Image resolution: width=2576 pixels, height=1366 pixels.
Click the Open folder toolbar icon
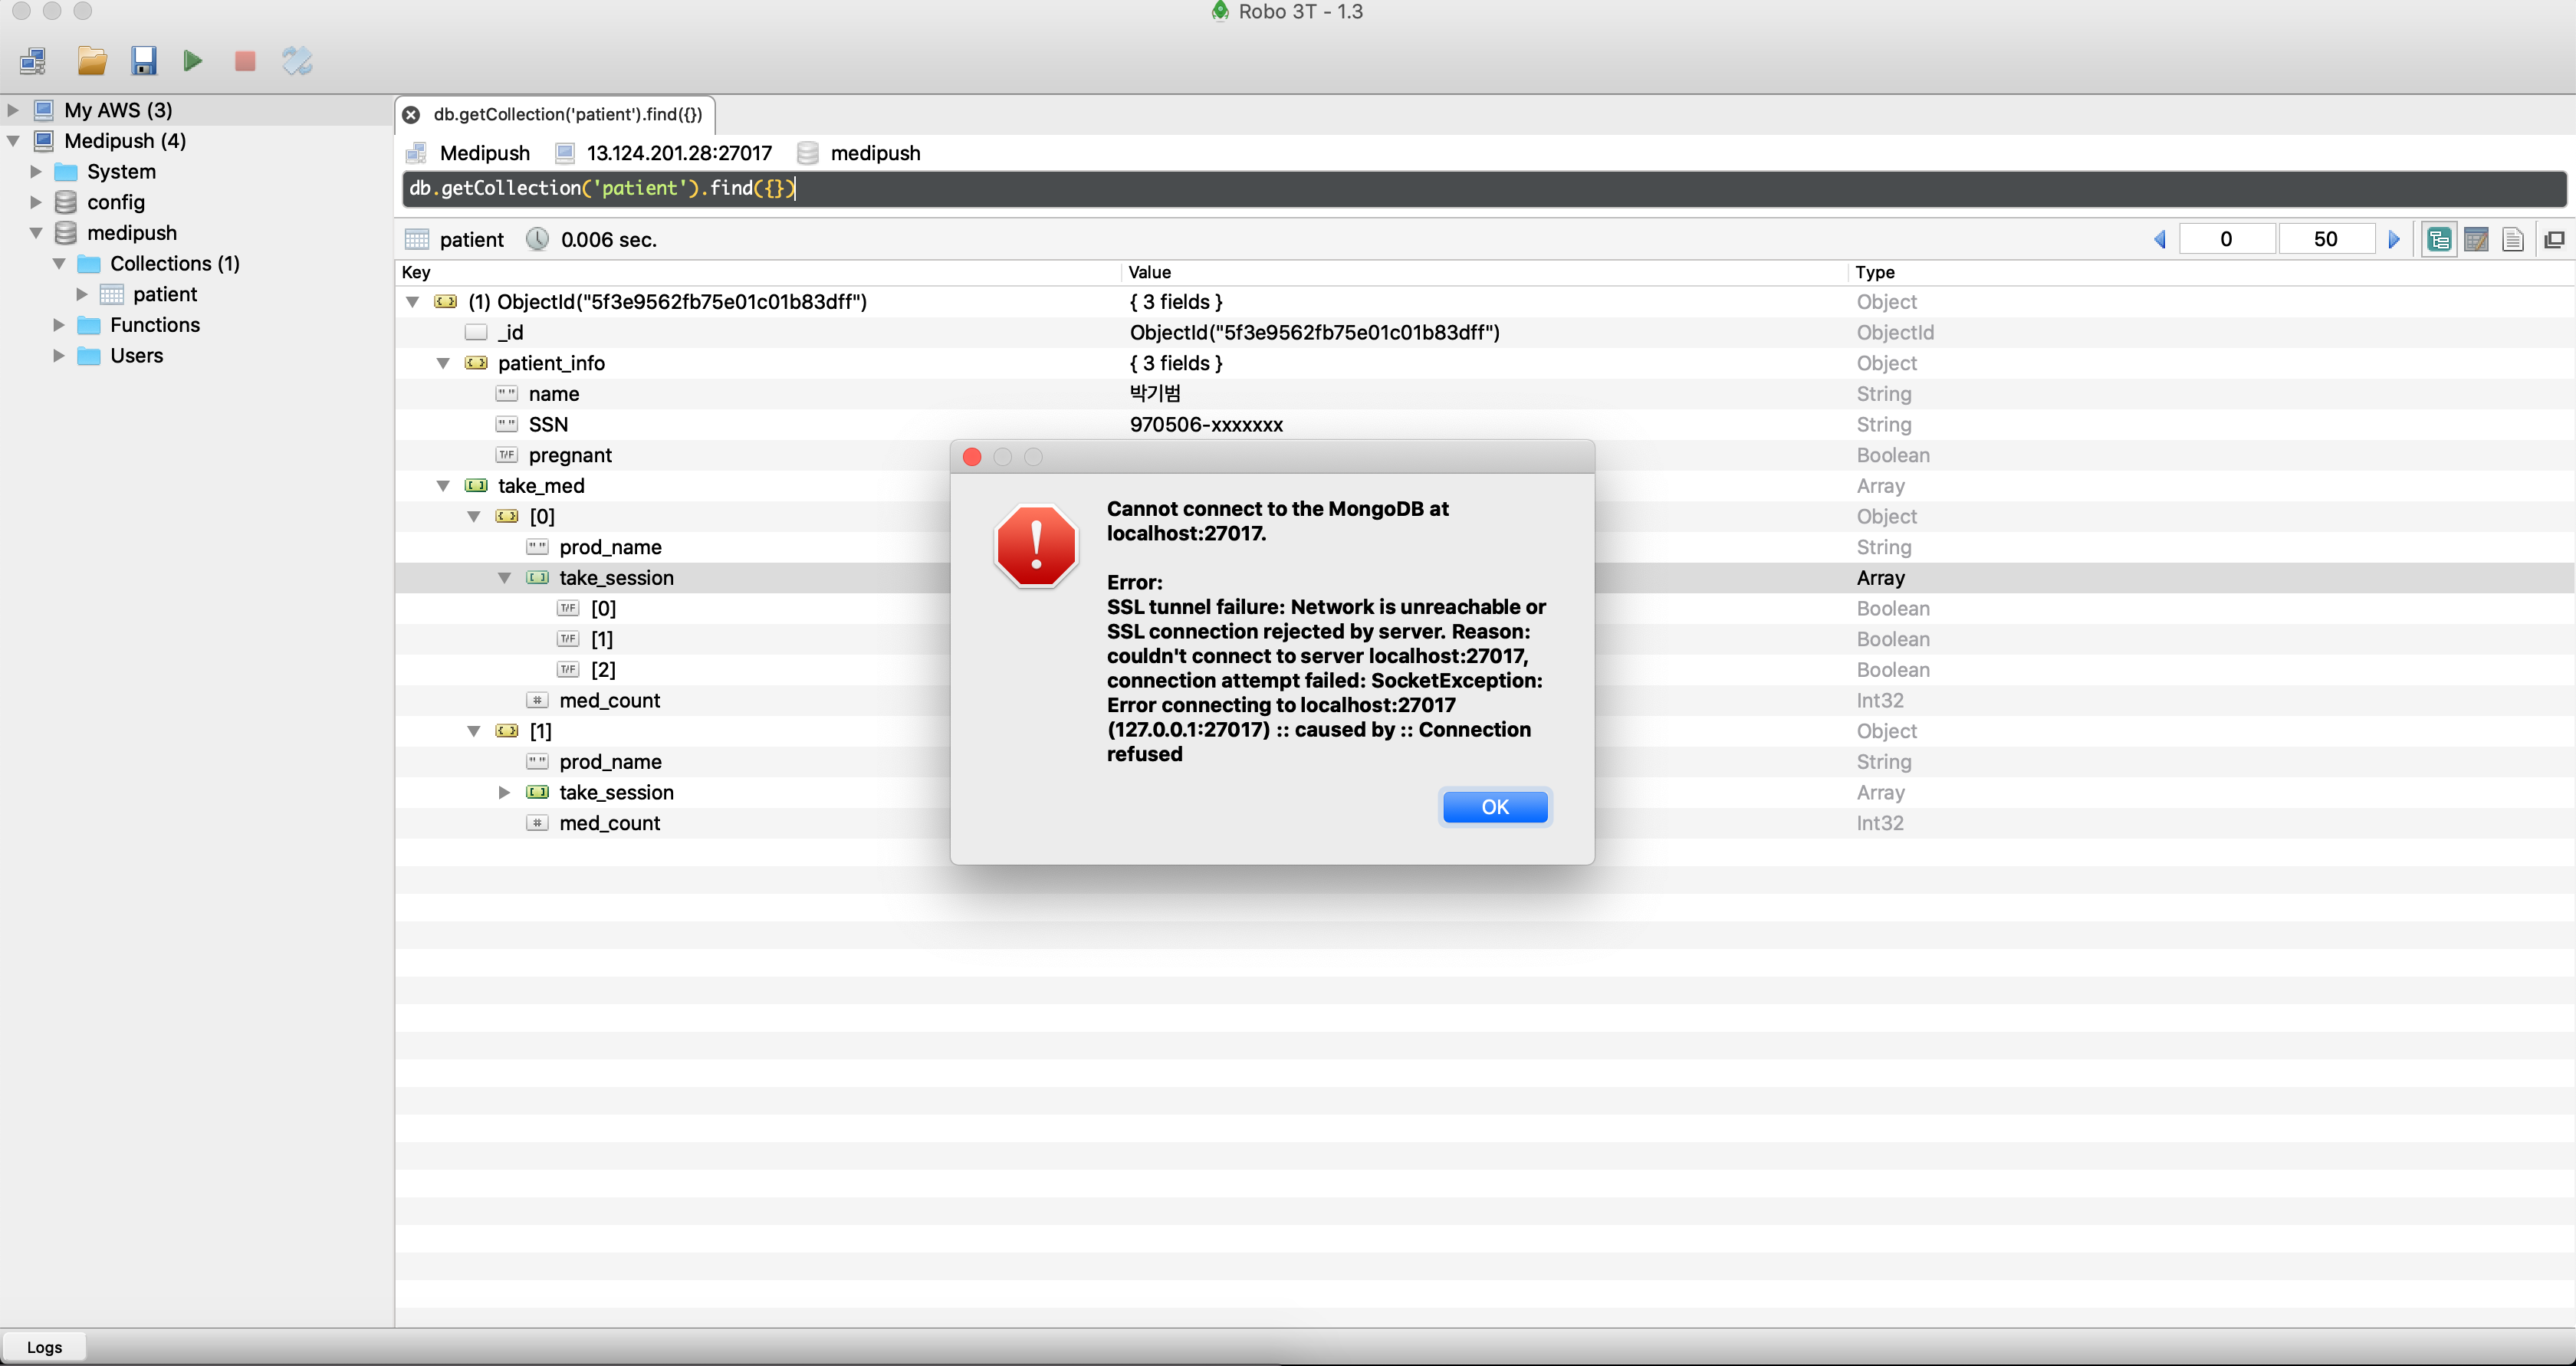pyautogui.click(x=92, y=61)
